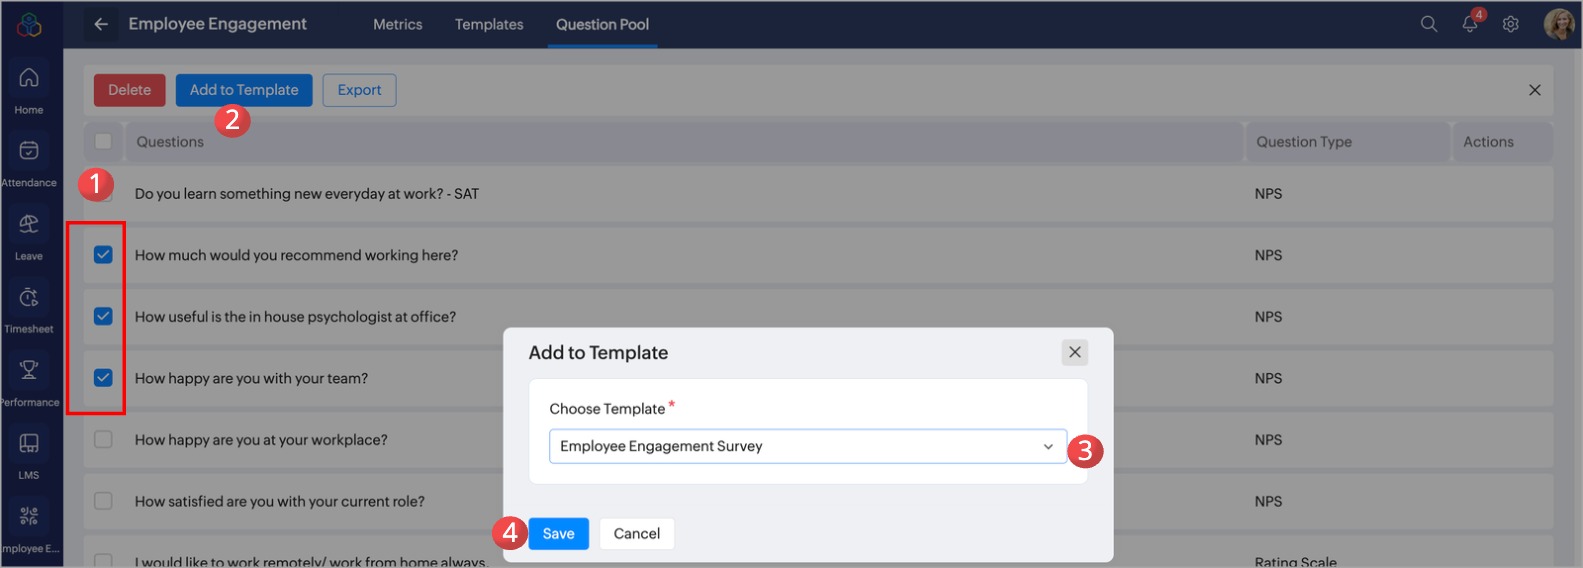Expand the Choose Template dropdown
The image size is (1583, 568).
807,446
